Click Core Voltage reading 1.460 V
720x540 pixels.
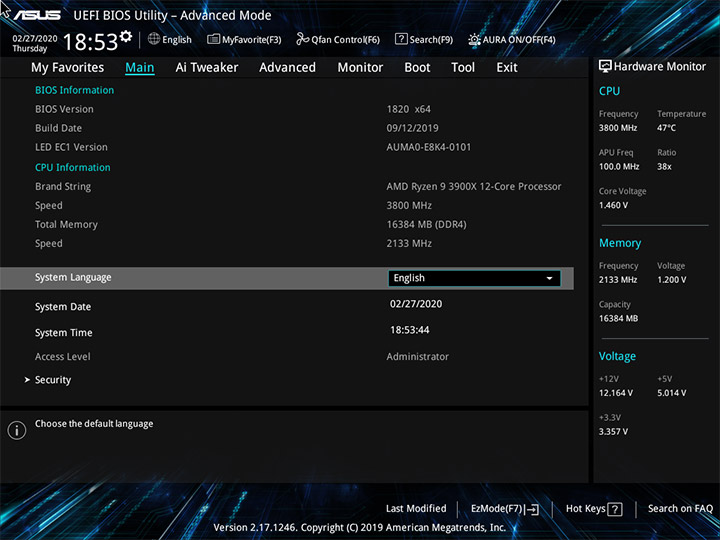coord(613,205)
